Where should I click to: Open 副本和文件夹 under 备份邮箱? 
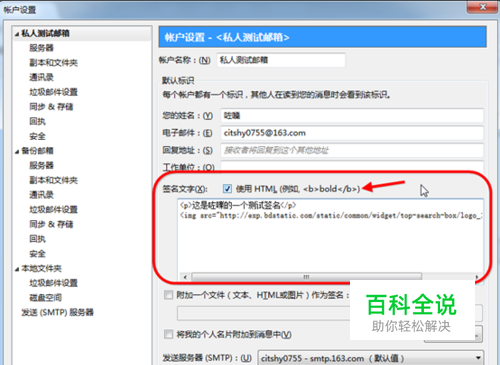click(53, 180)
